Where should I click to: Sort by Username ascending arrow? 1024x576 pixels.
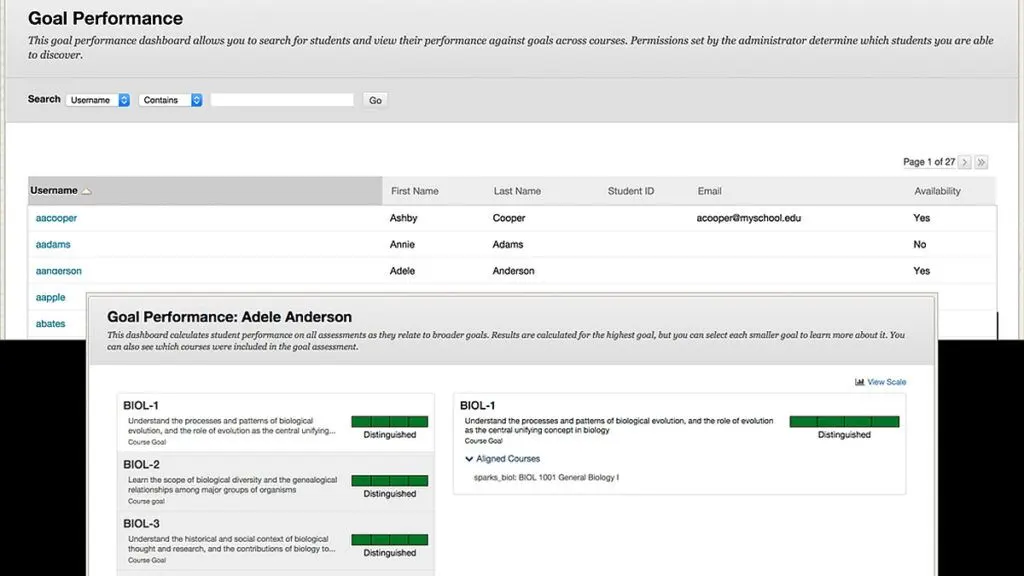pyautogui.click(x=86, y=191)
